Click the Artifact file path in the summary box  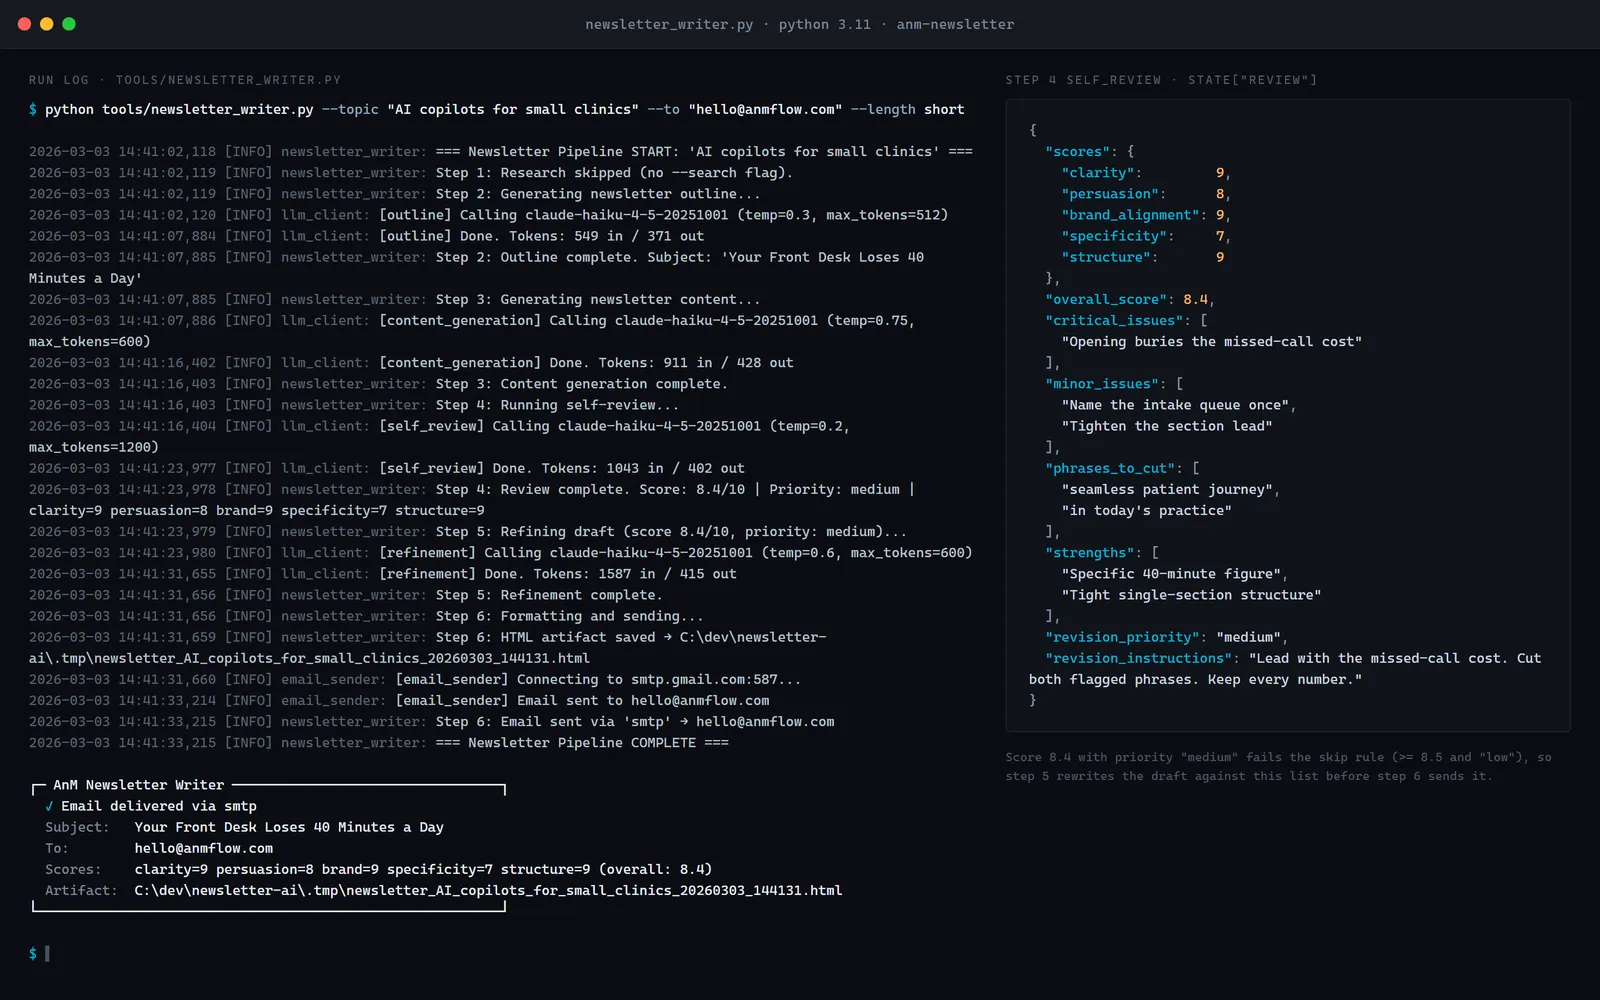488,891
